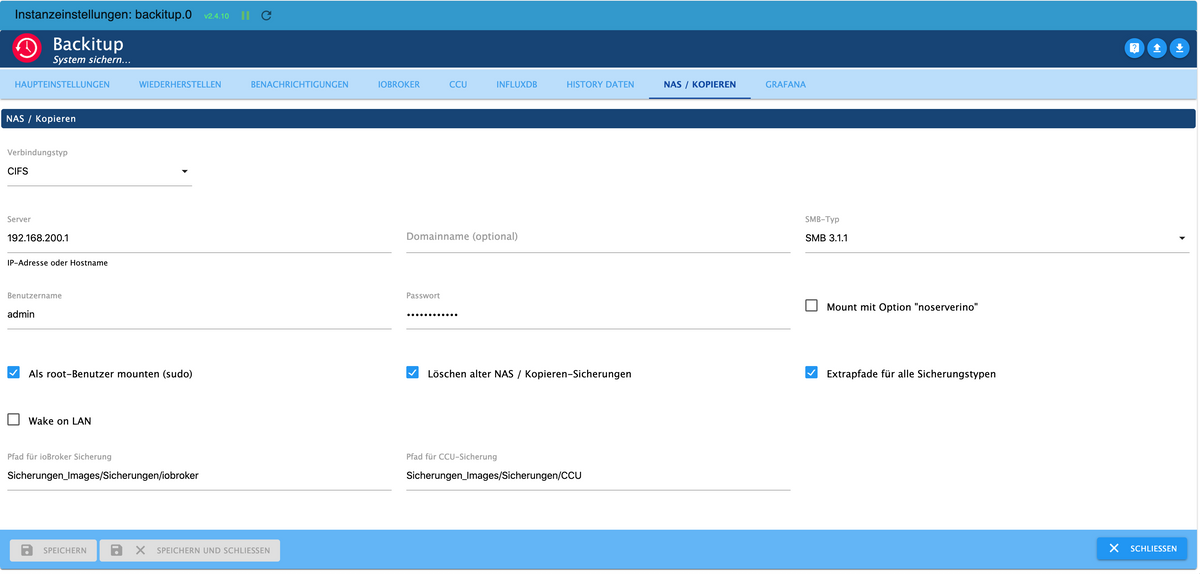Click Speichern und Schliessen button
Viewport: 1200px width, 574px height.
190,550
